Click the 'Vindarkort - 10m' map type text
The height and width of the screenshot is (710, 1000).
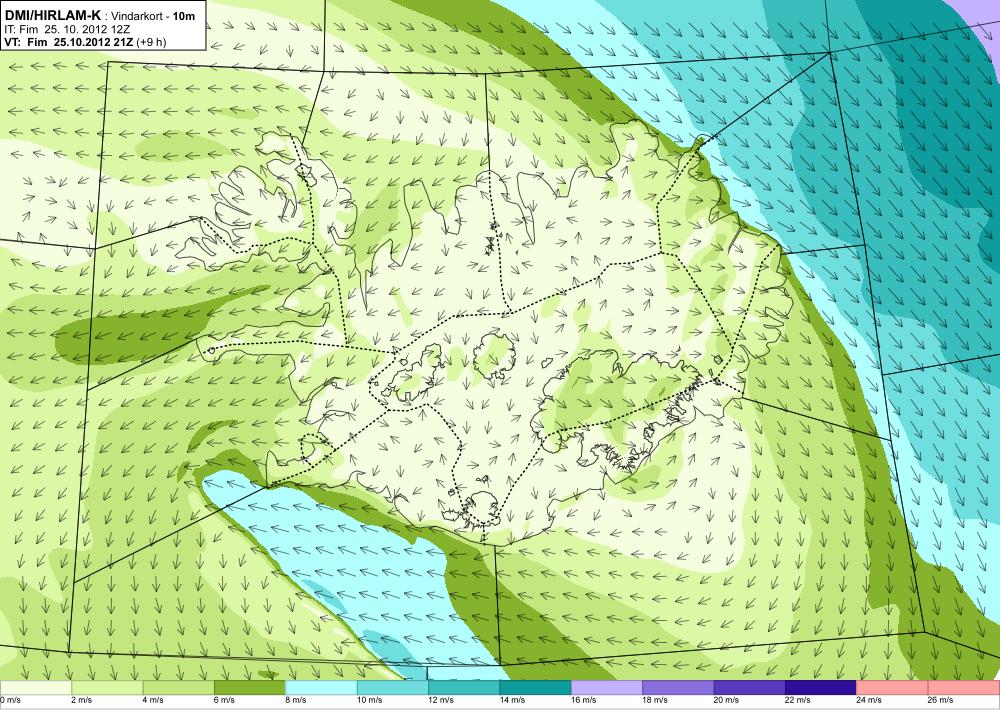click(x=152, y=16)
